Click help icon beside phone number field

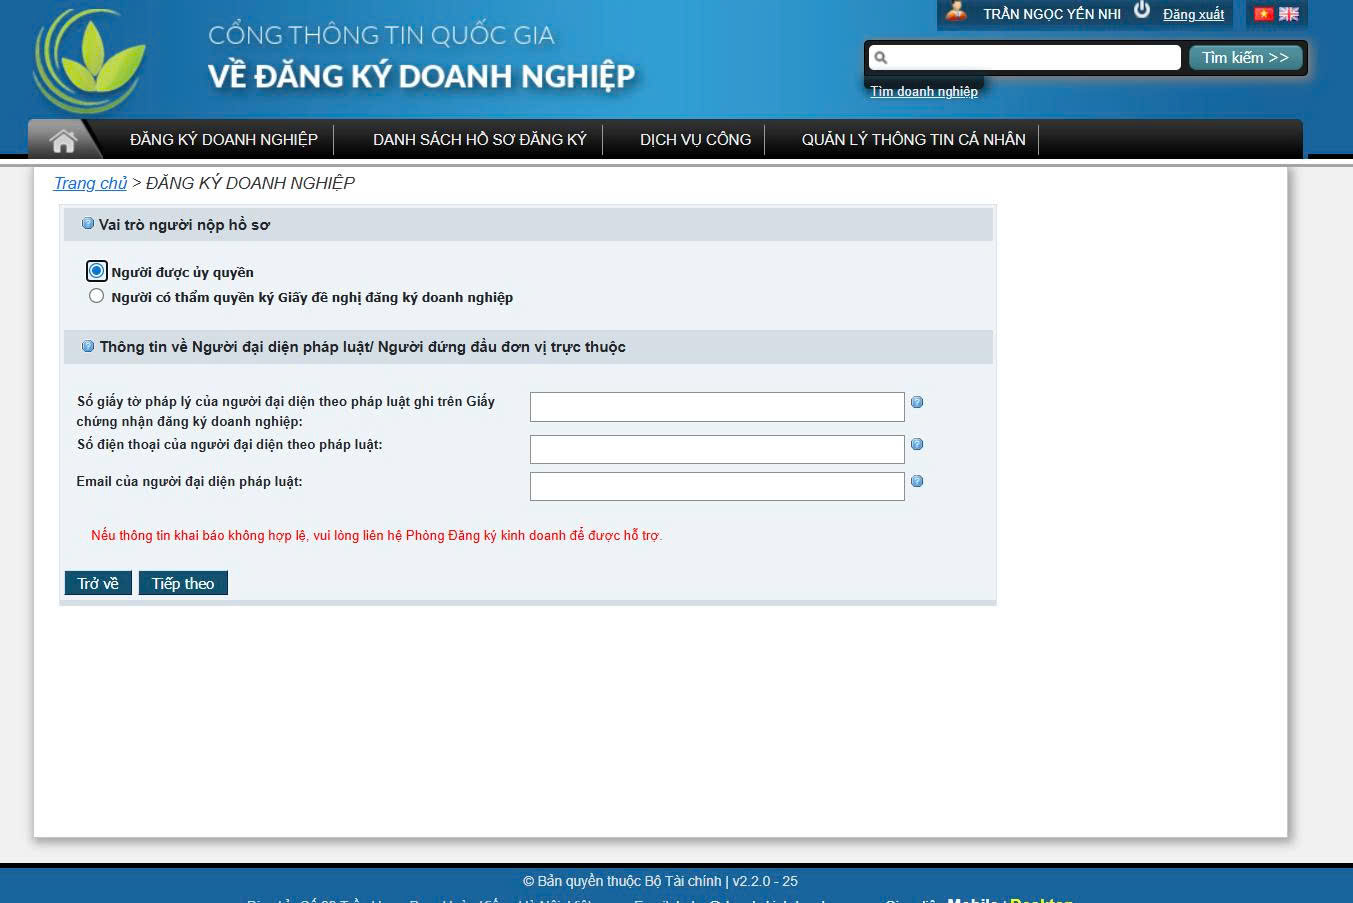[x=917, y=444]
